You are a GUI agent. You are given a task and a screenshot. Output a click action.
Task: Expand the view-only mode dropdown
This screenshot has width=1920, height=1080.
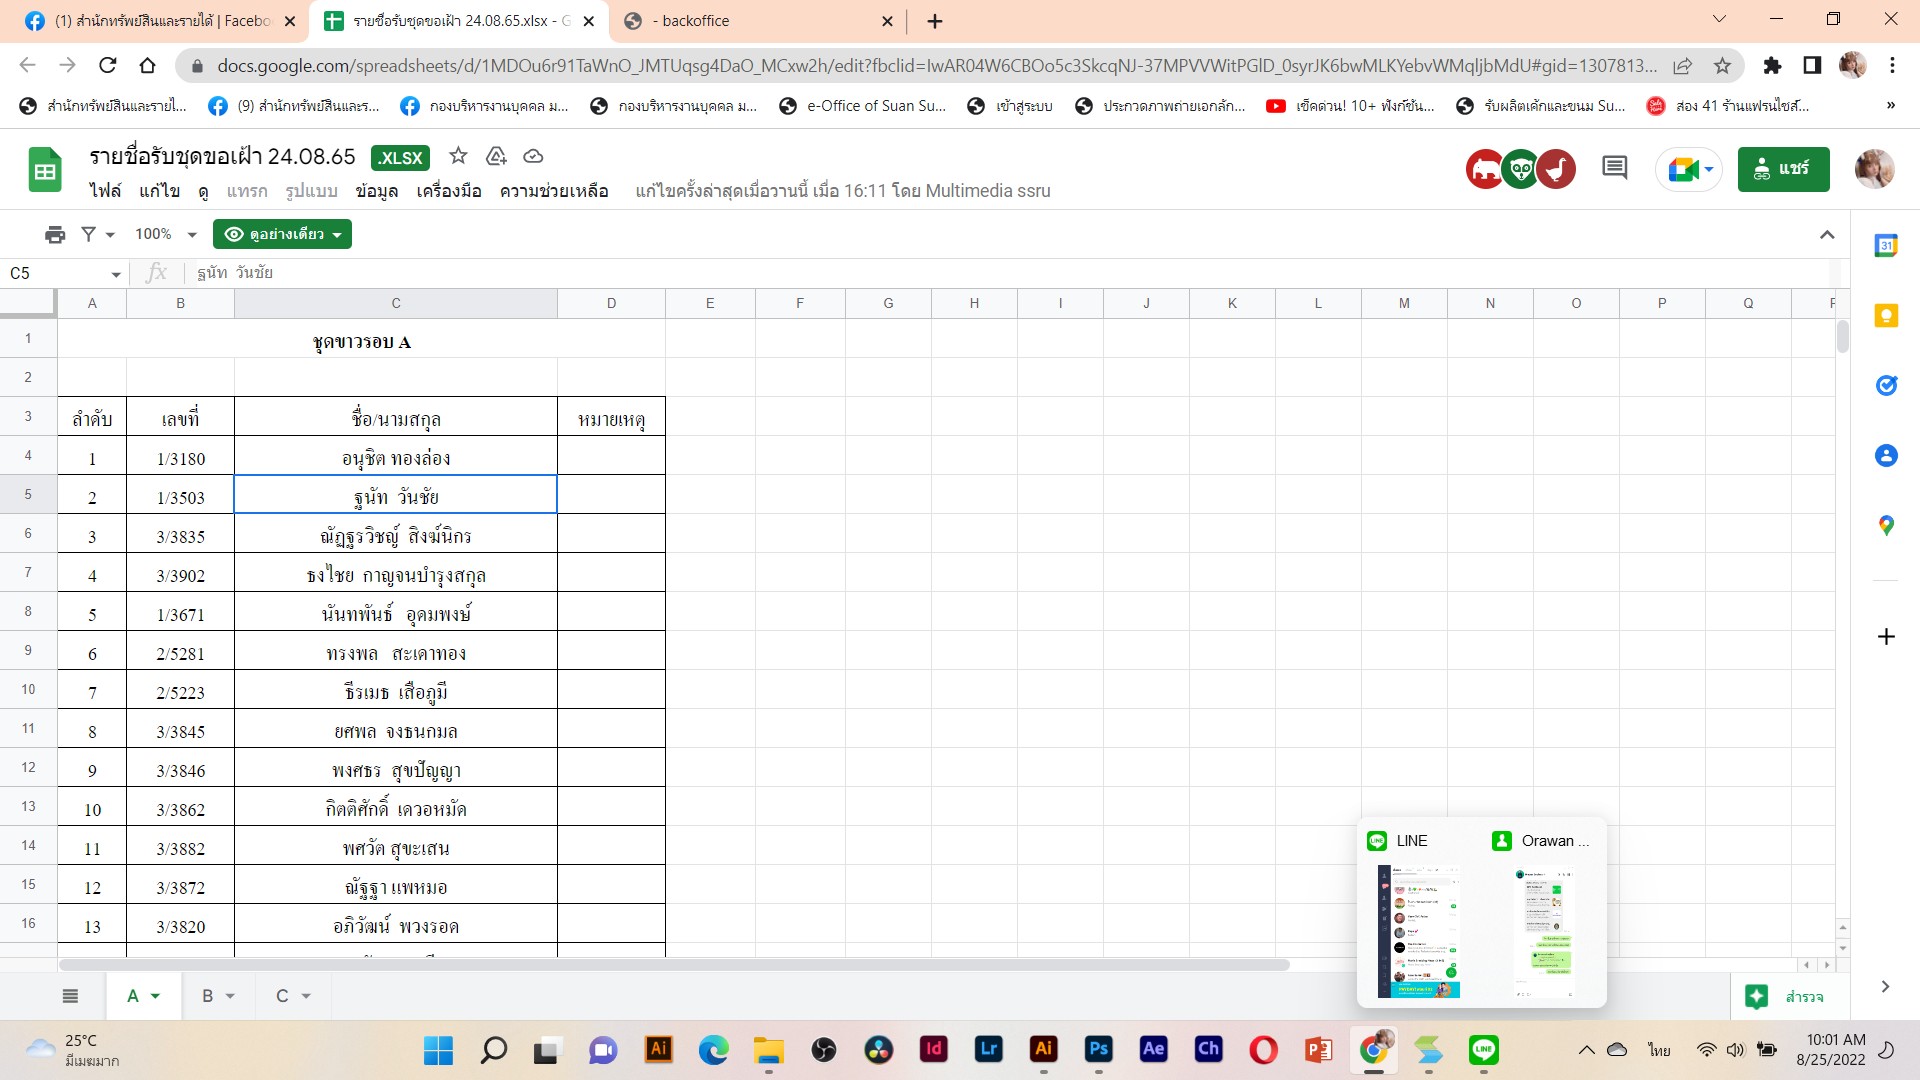coord(282,234)
